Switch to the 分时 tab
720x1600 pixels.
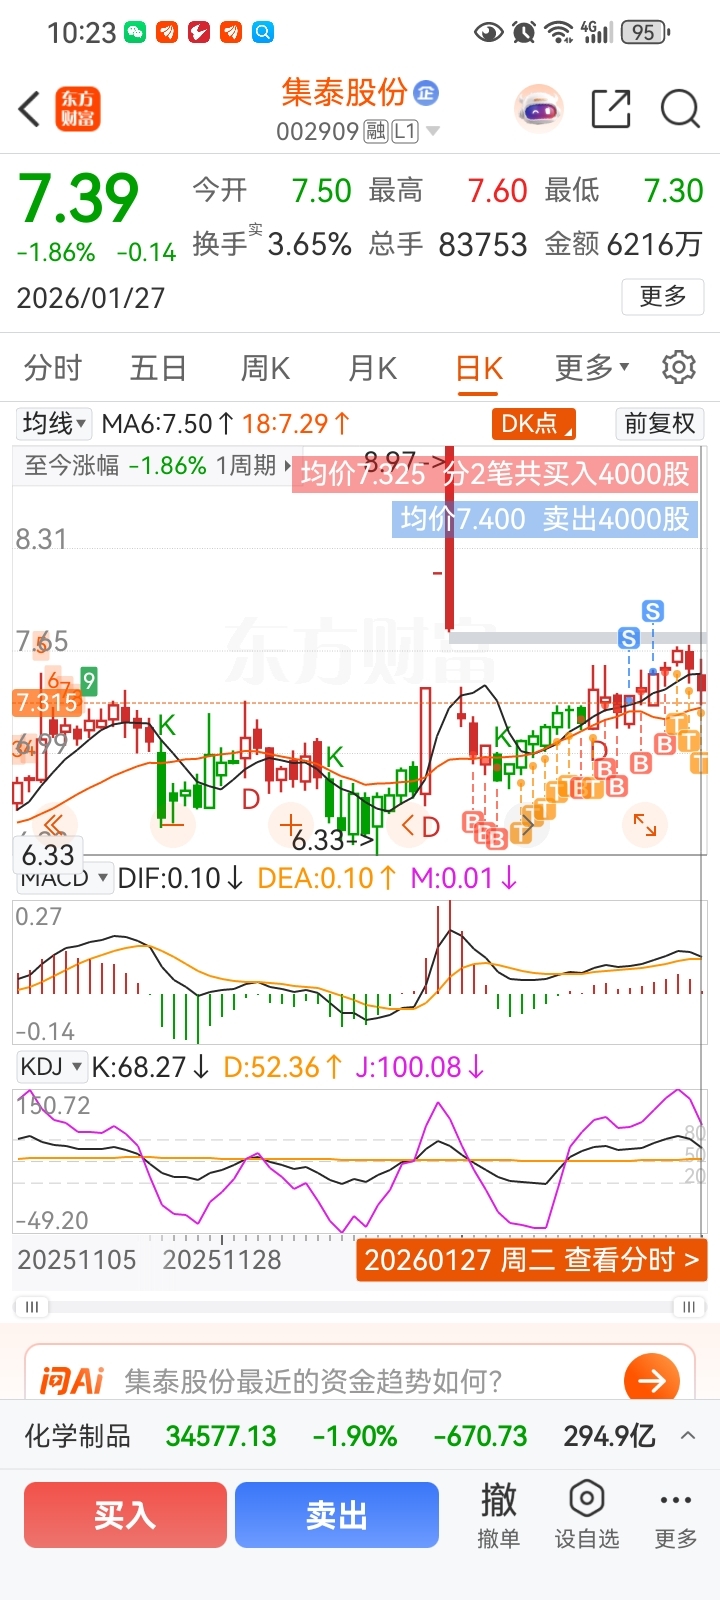click(53, 367)
